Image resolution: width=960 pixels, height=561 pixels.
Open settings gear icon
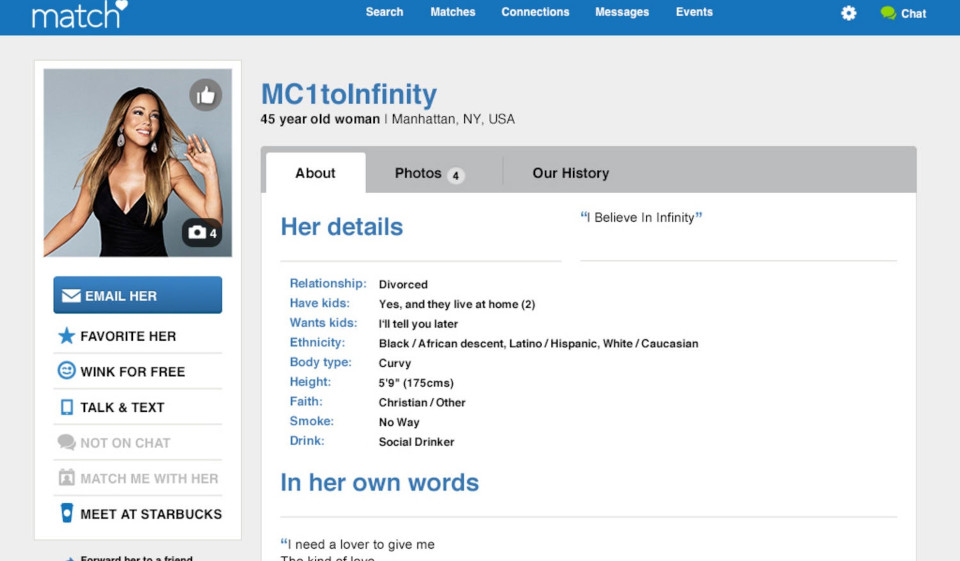[x=849, y=13]
